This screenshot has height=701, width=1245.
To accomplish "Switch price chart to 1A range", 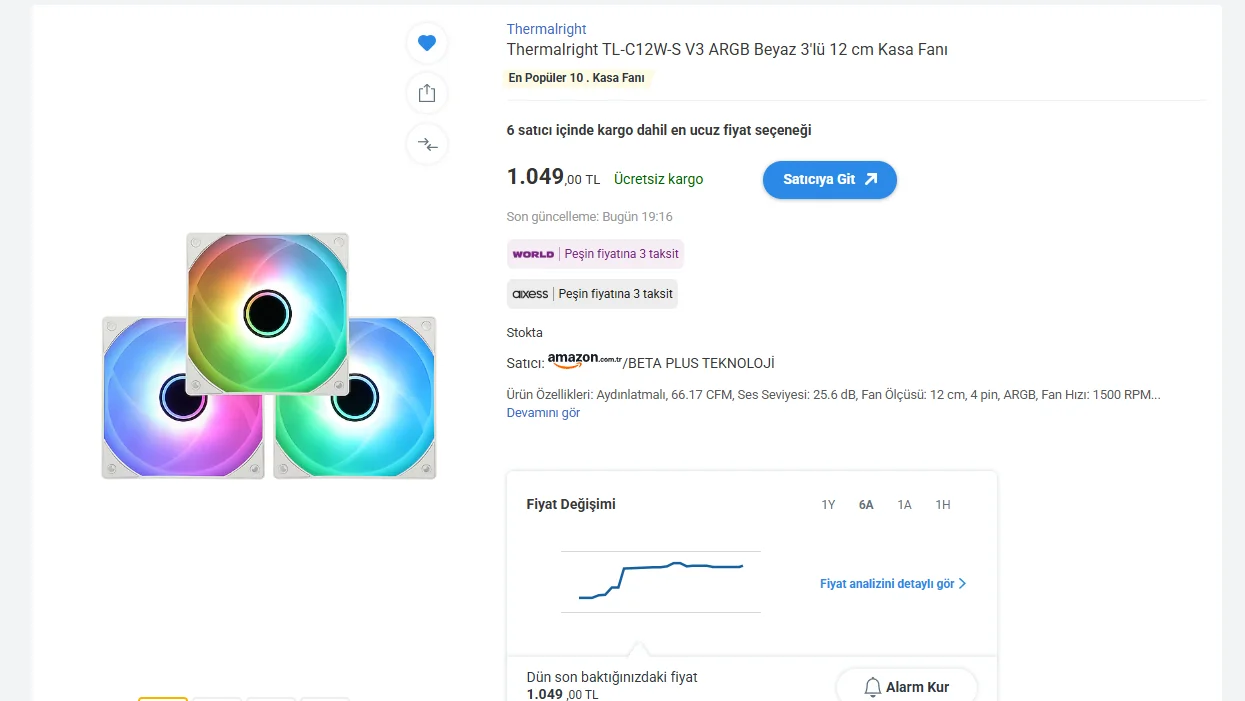I will click(x=904, y=505).
